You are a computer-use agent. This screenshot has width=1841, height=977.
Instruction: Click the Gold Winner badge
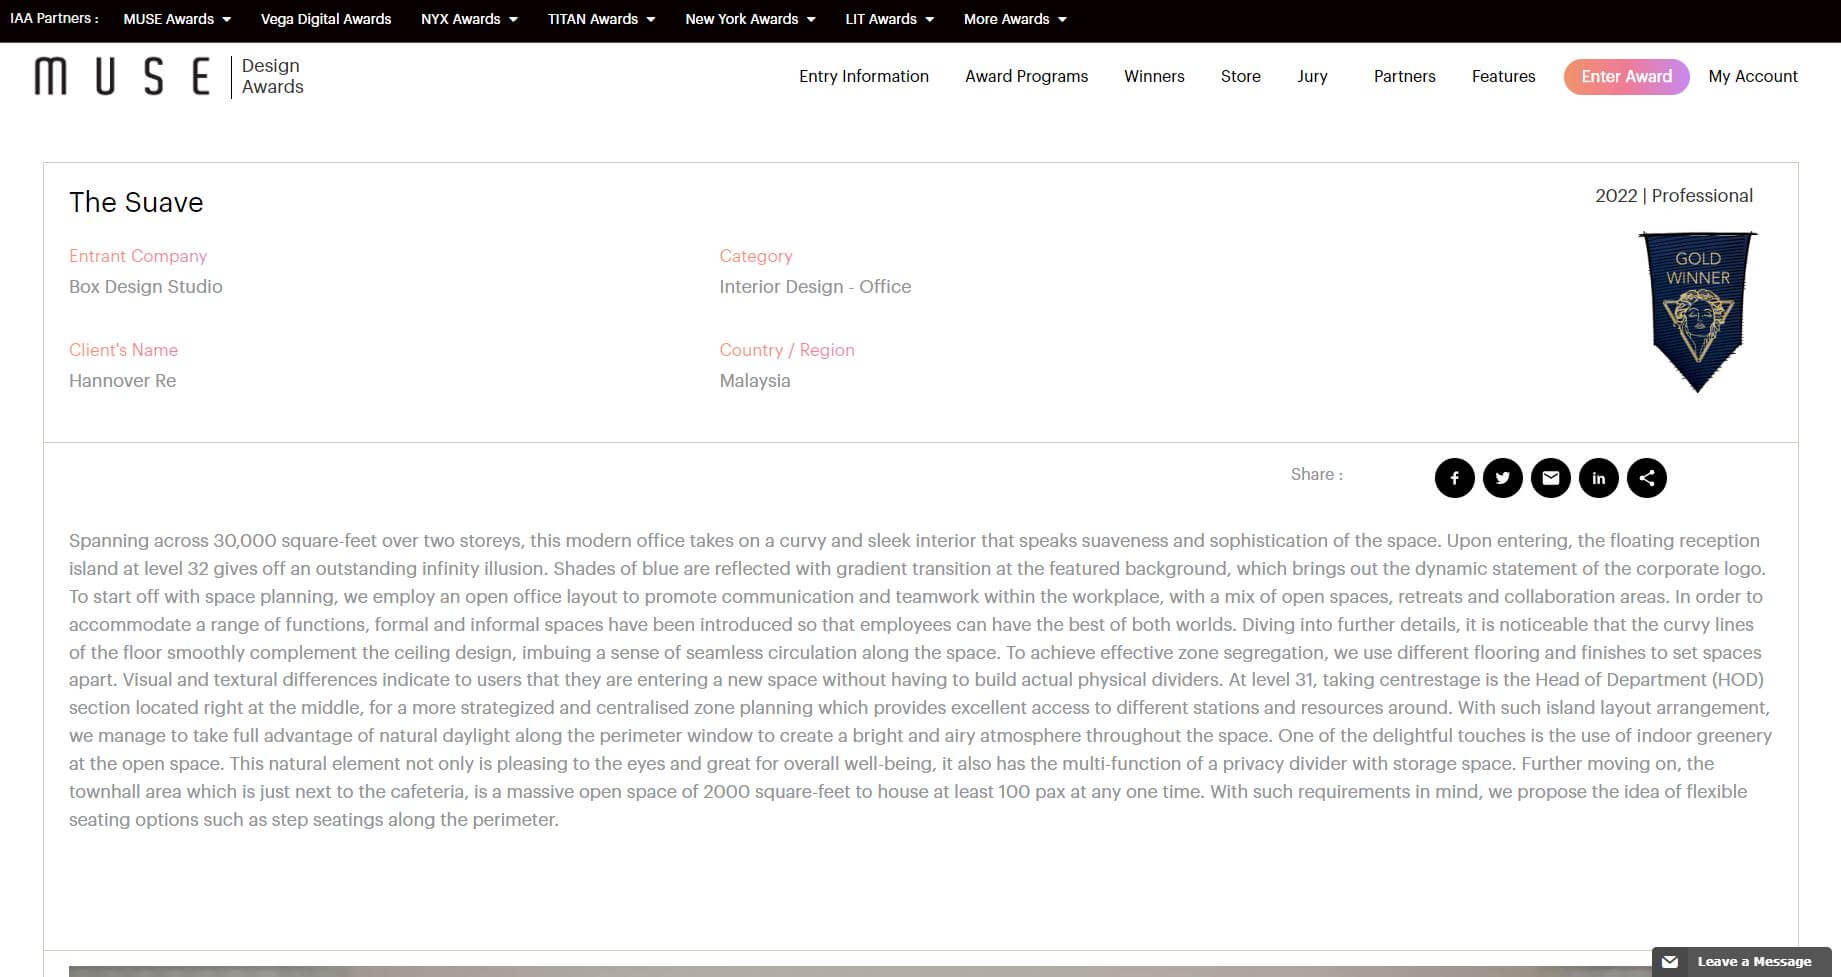pyautogui.click(x=1697, y=311)
